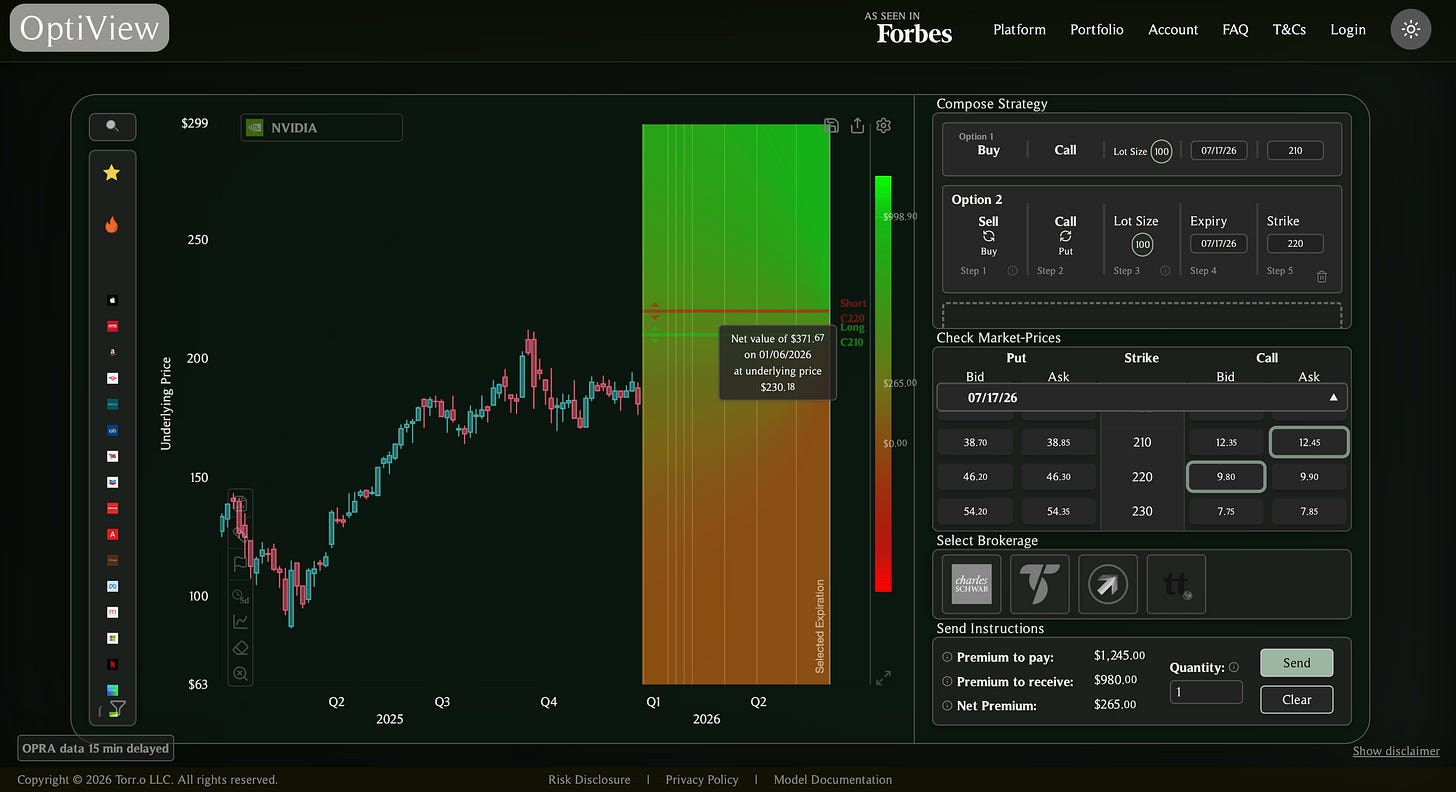Select the eraser chart tool

coord(240,648)
